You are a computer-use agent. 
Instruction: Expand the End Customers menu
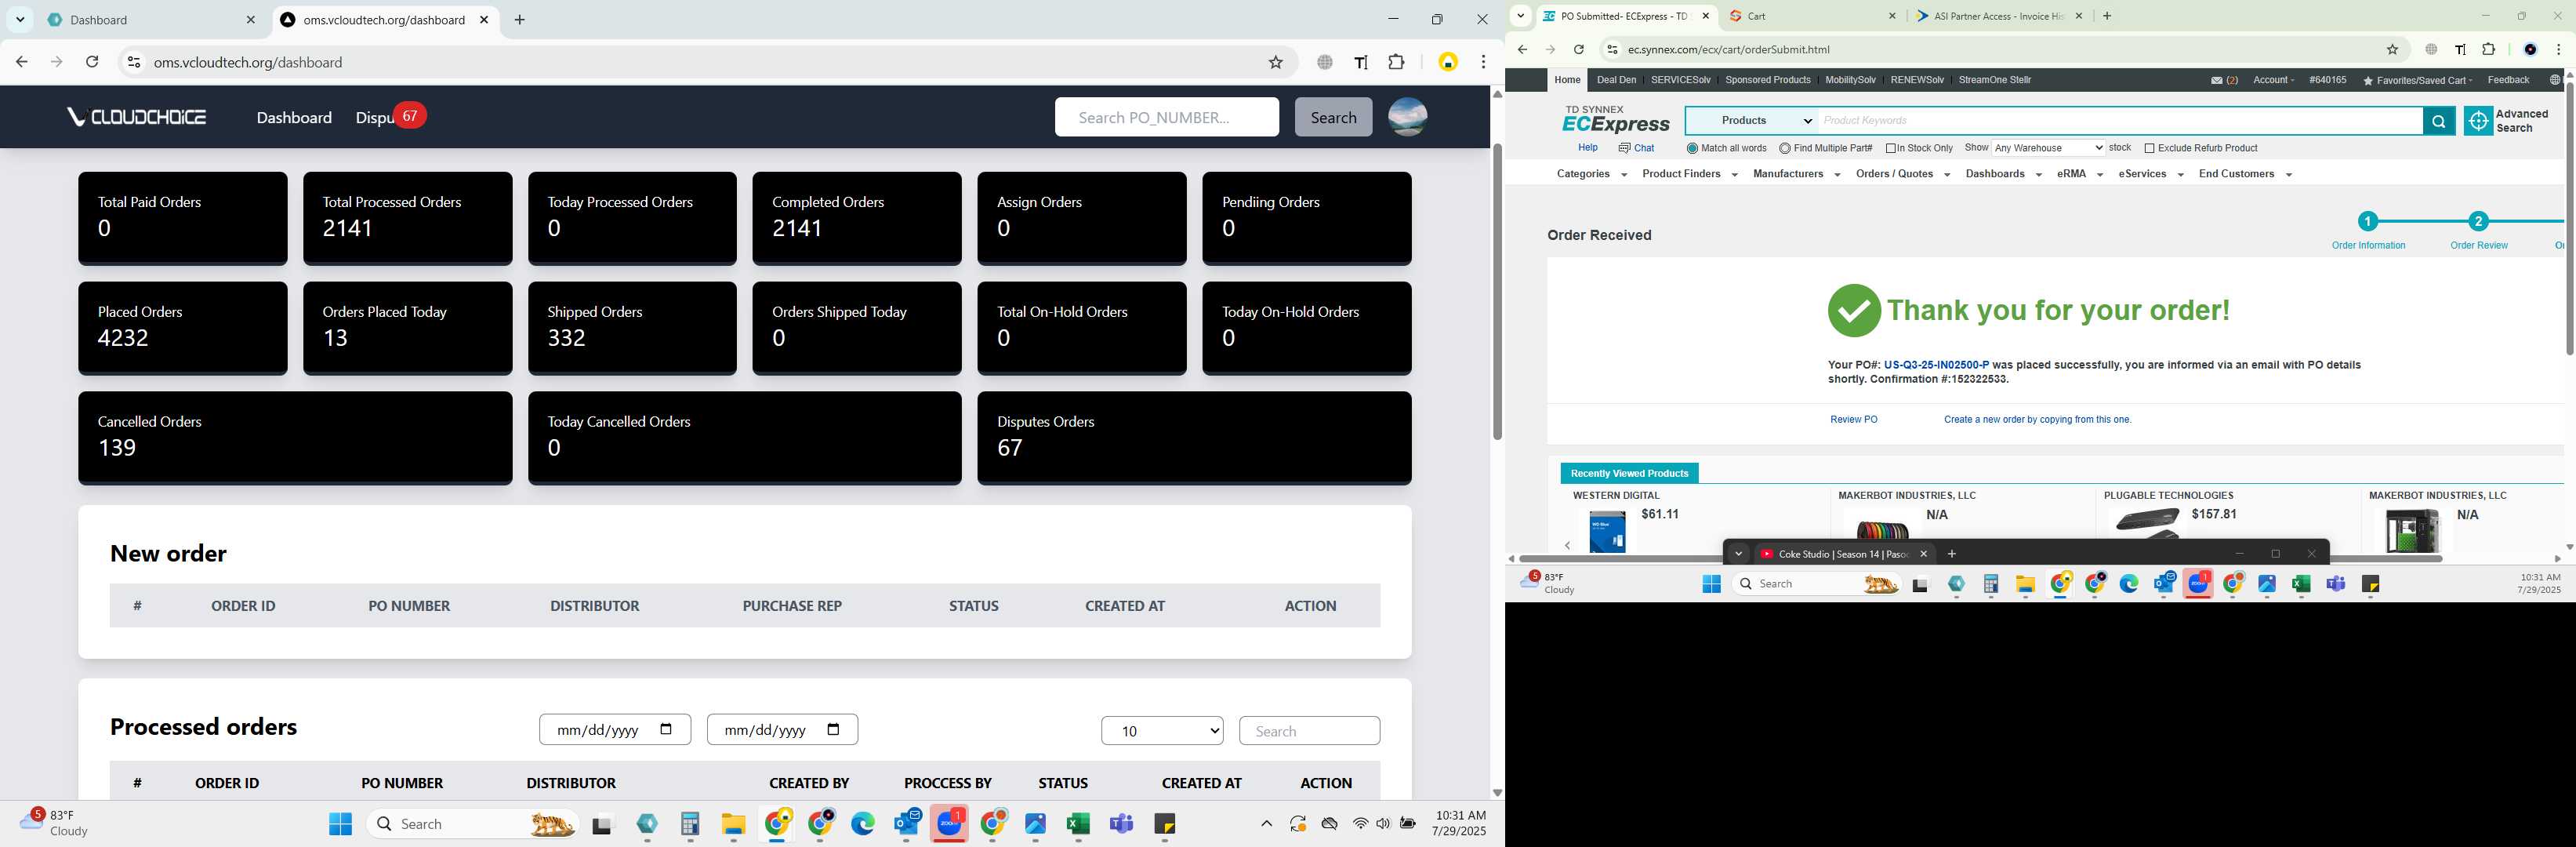(2245, 174)
